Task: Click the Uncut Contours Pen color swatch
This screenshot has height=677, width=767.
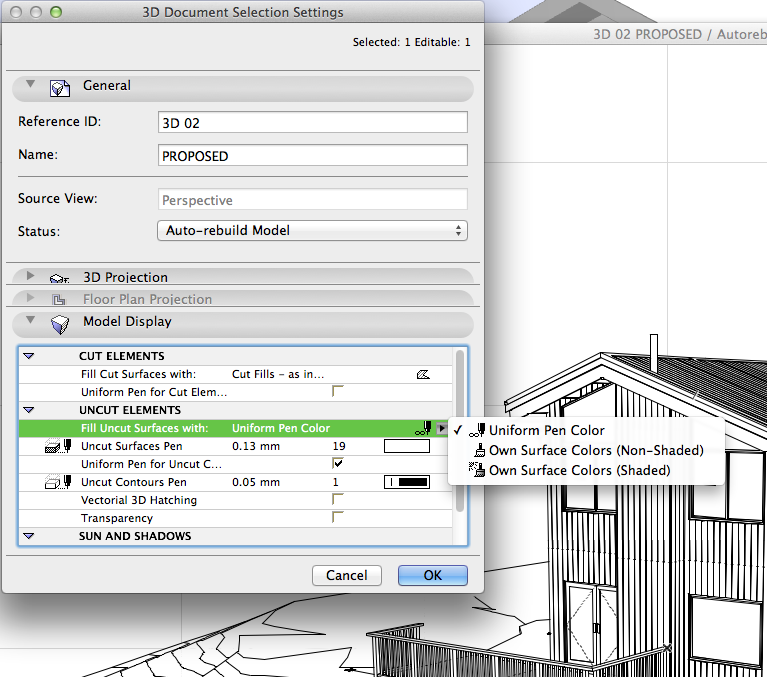Action: pos(407,482)
